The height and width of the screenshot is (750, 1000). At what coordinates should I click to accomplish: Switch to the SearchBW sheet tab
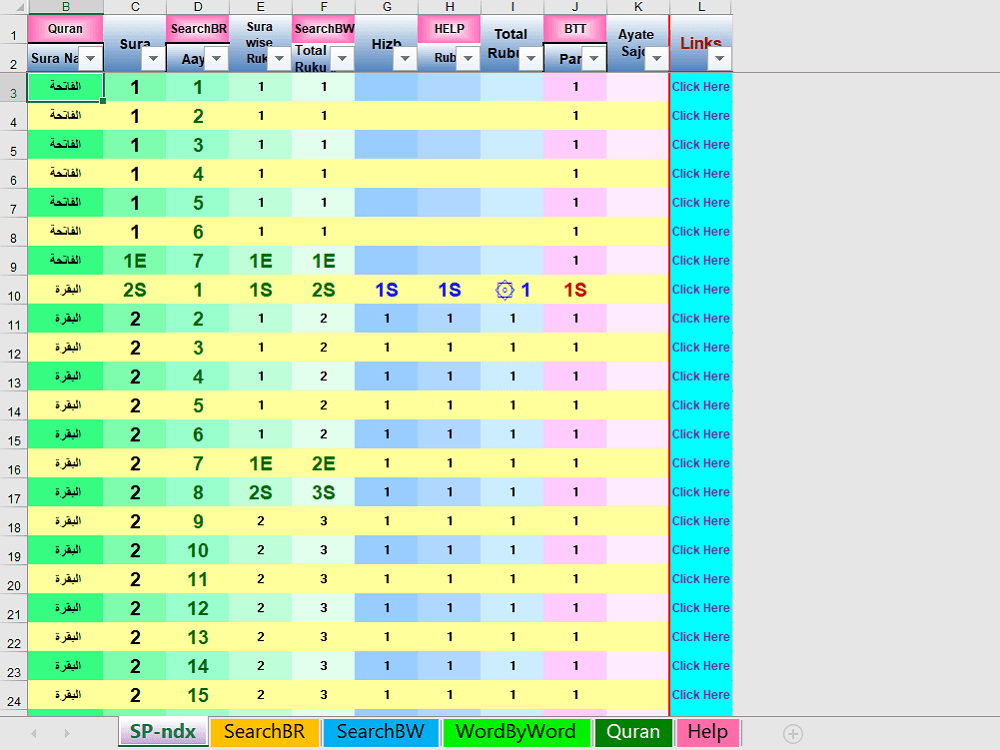click(380, 732)
